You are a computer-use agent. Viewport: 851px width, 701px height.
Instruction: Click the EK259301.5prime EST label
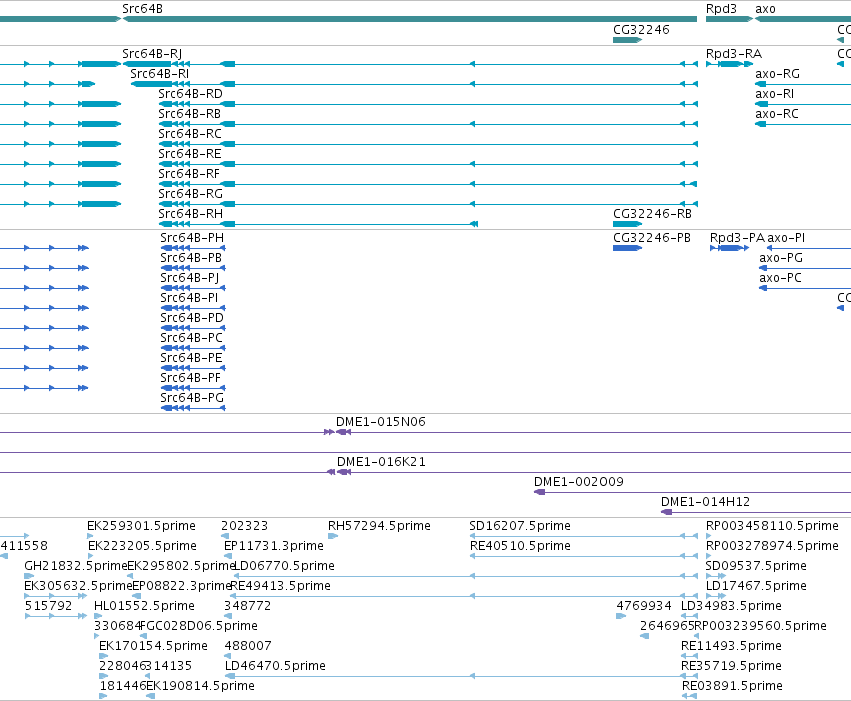(x=141, y=526)
